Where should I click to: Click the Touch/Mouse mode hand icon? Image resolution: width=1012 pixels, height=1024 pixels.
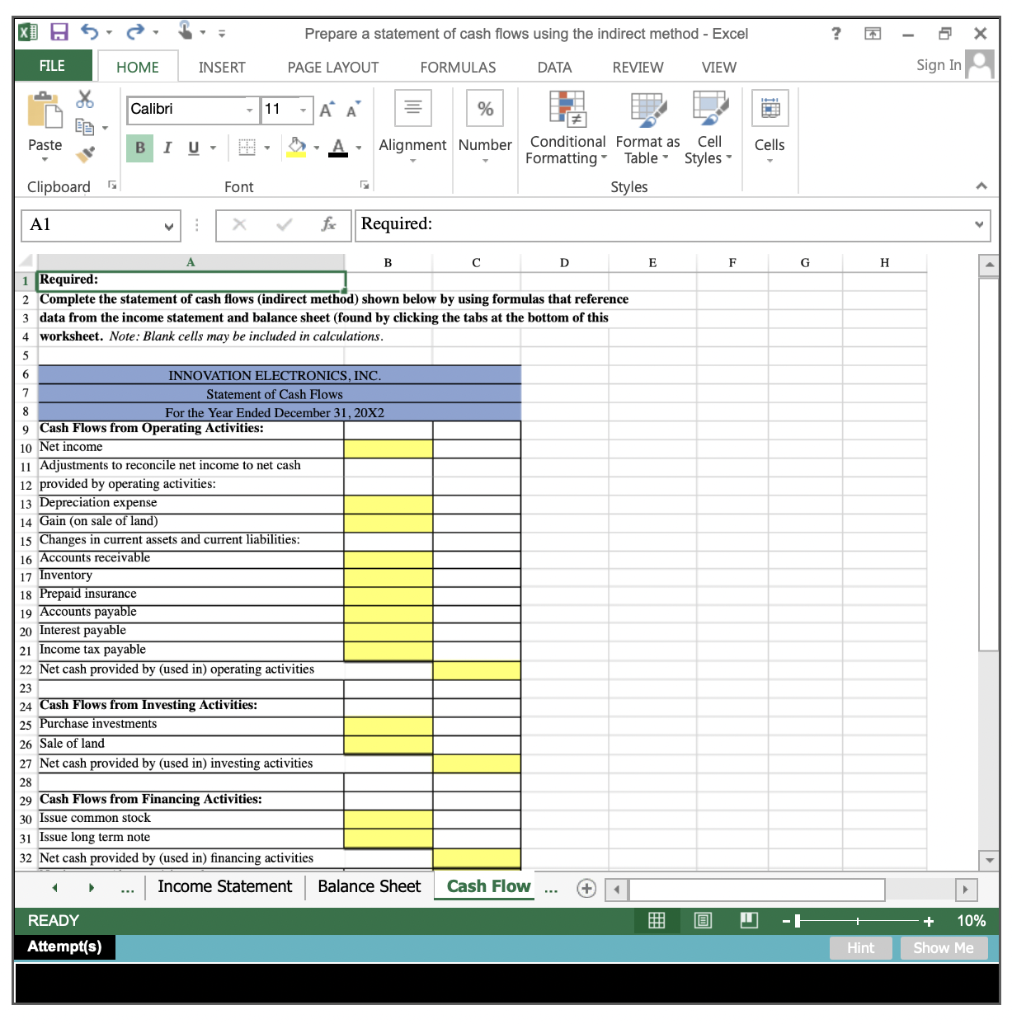pyautogui.click(x=185, y=31)
